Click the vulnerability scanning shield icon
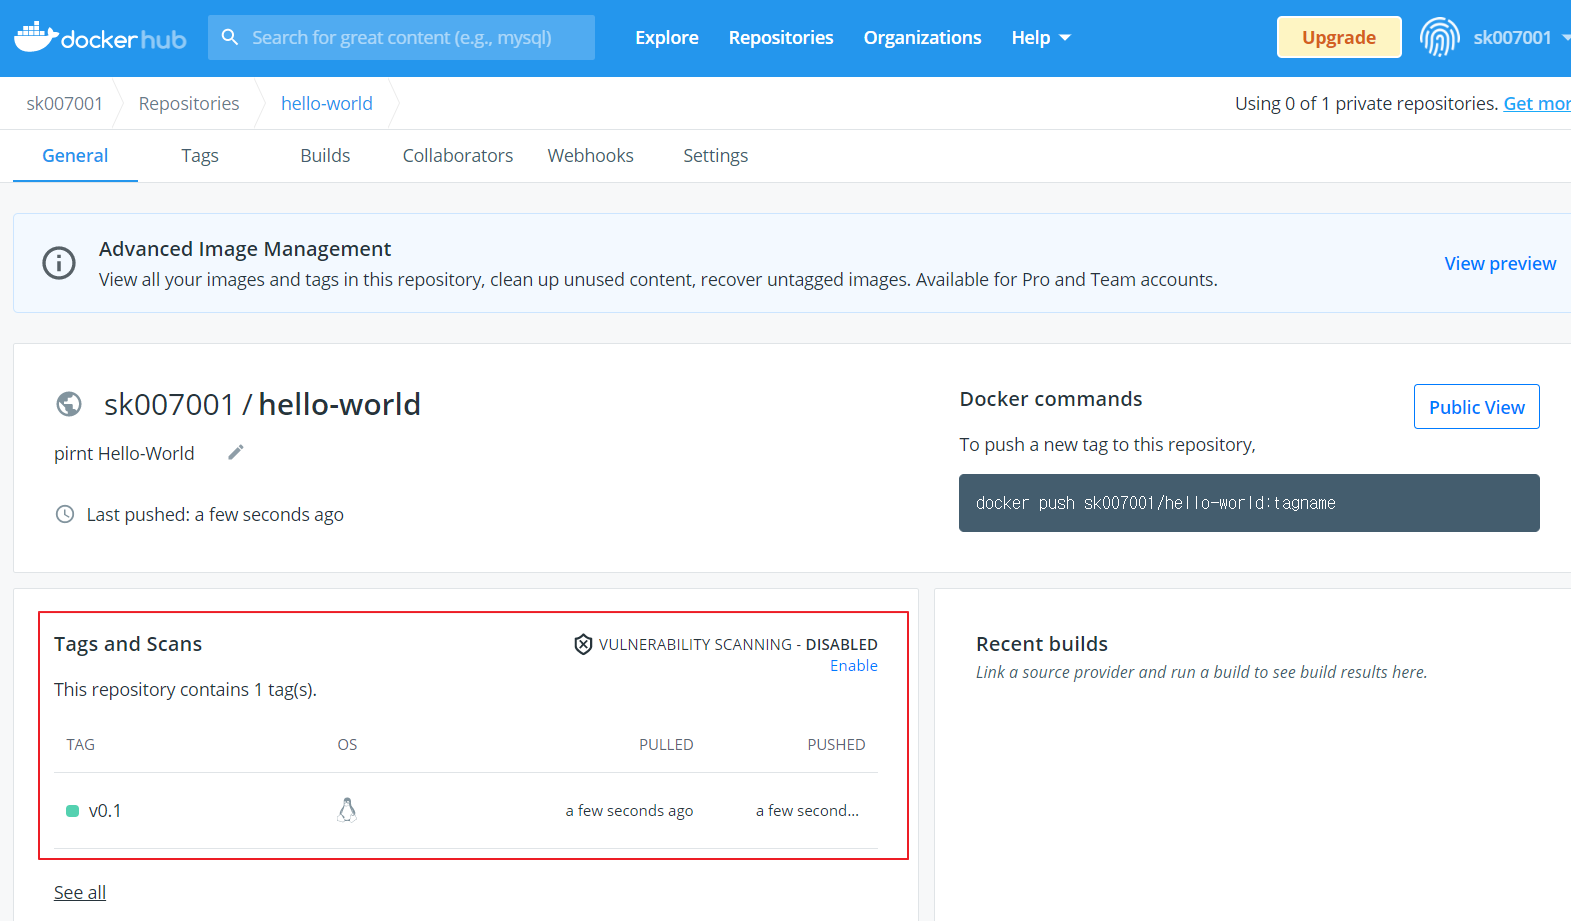This screenshot has width=1571, height=921. [x=583, y=644]
